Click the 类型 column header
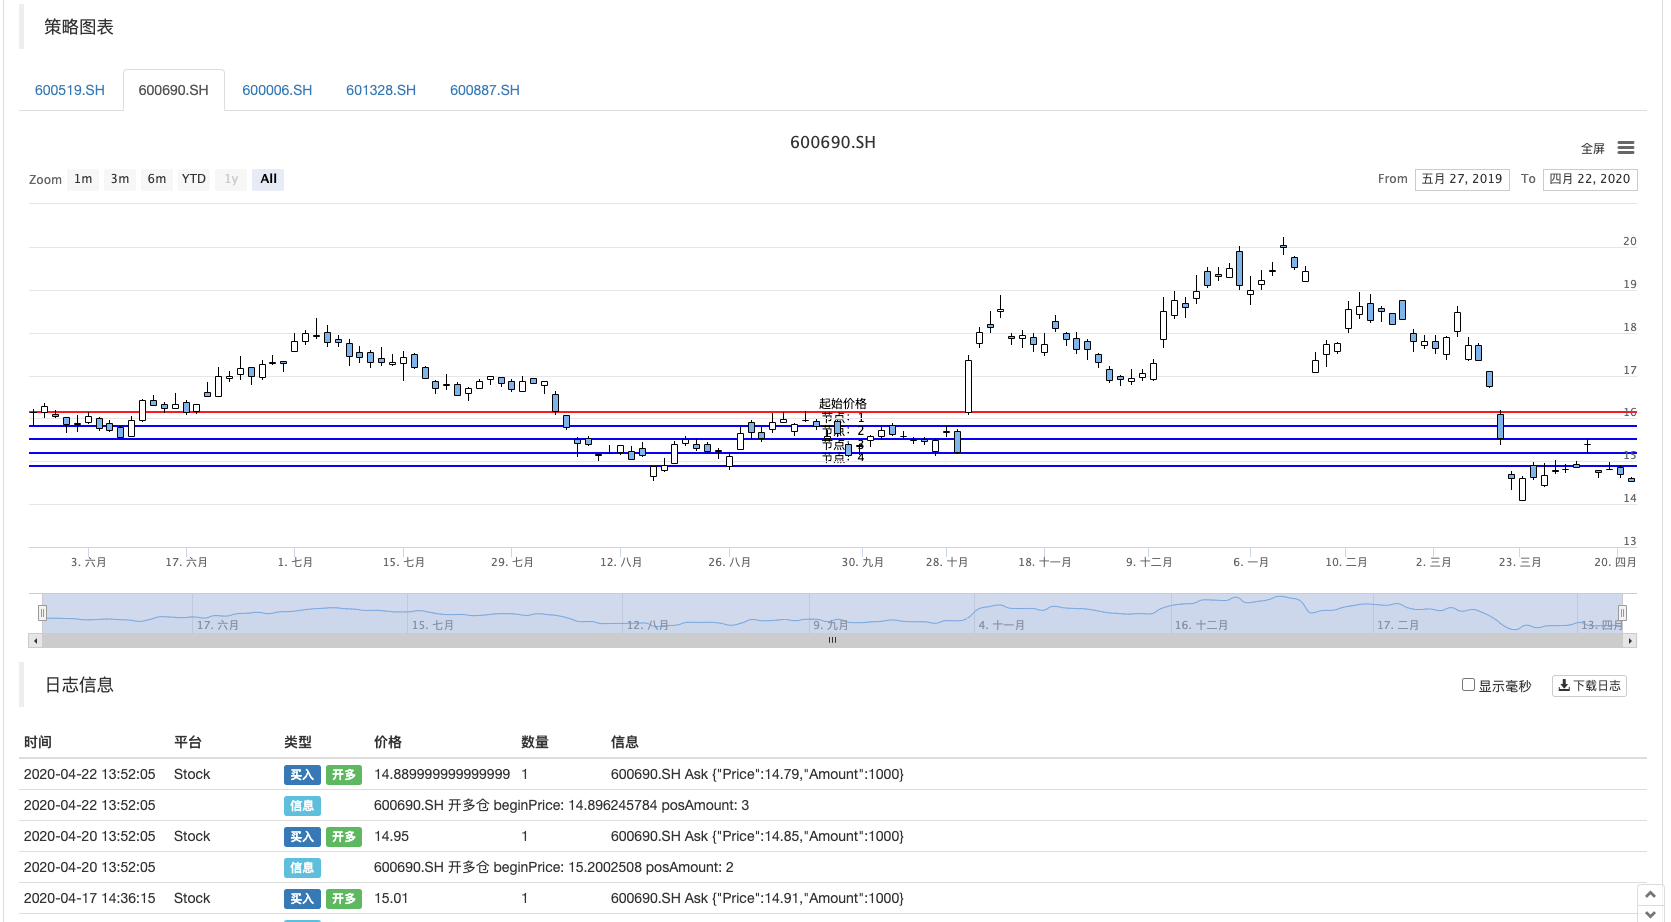 (298, 742)
